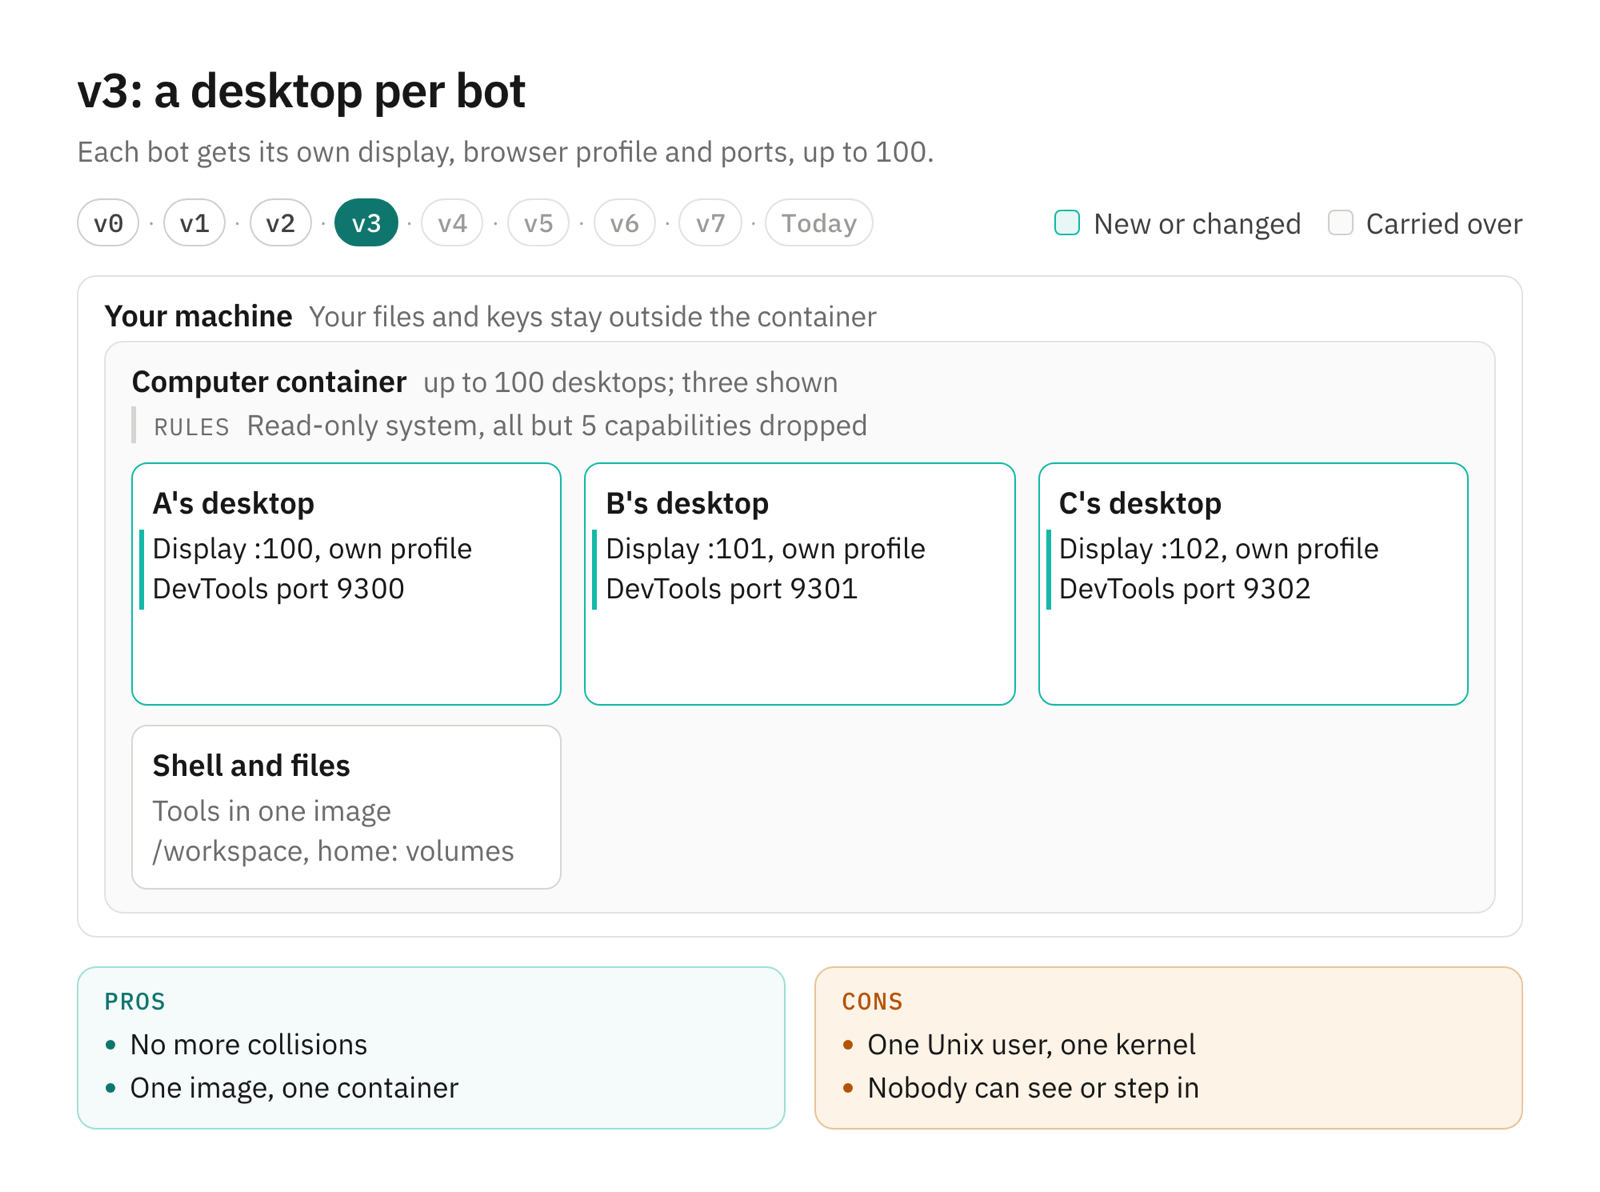Select the B's desktop card

[x=800, y=584]
